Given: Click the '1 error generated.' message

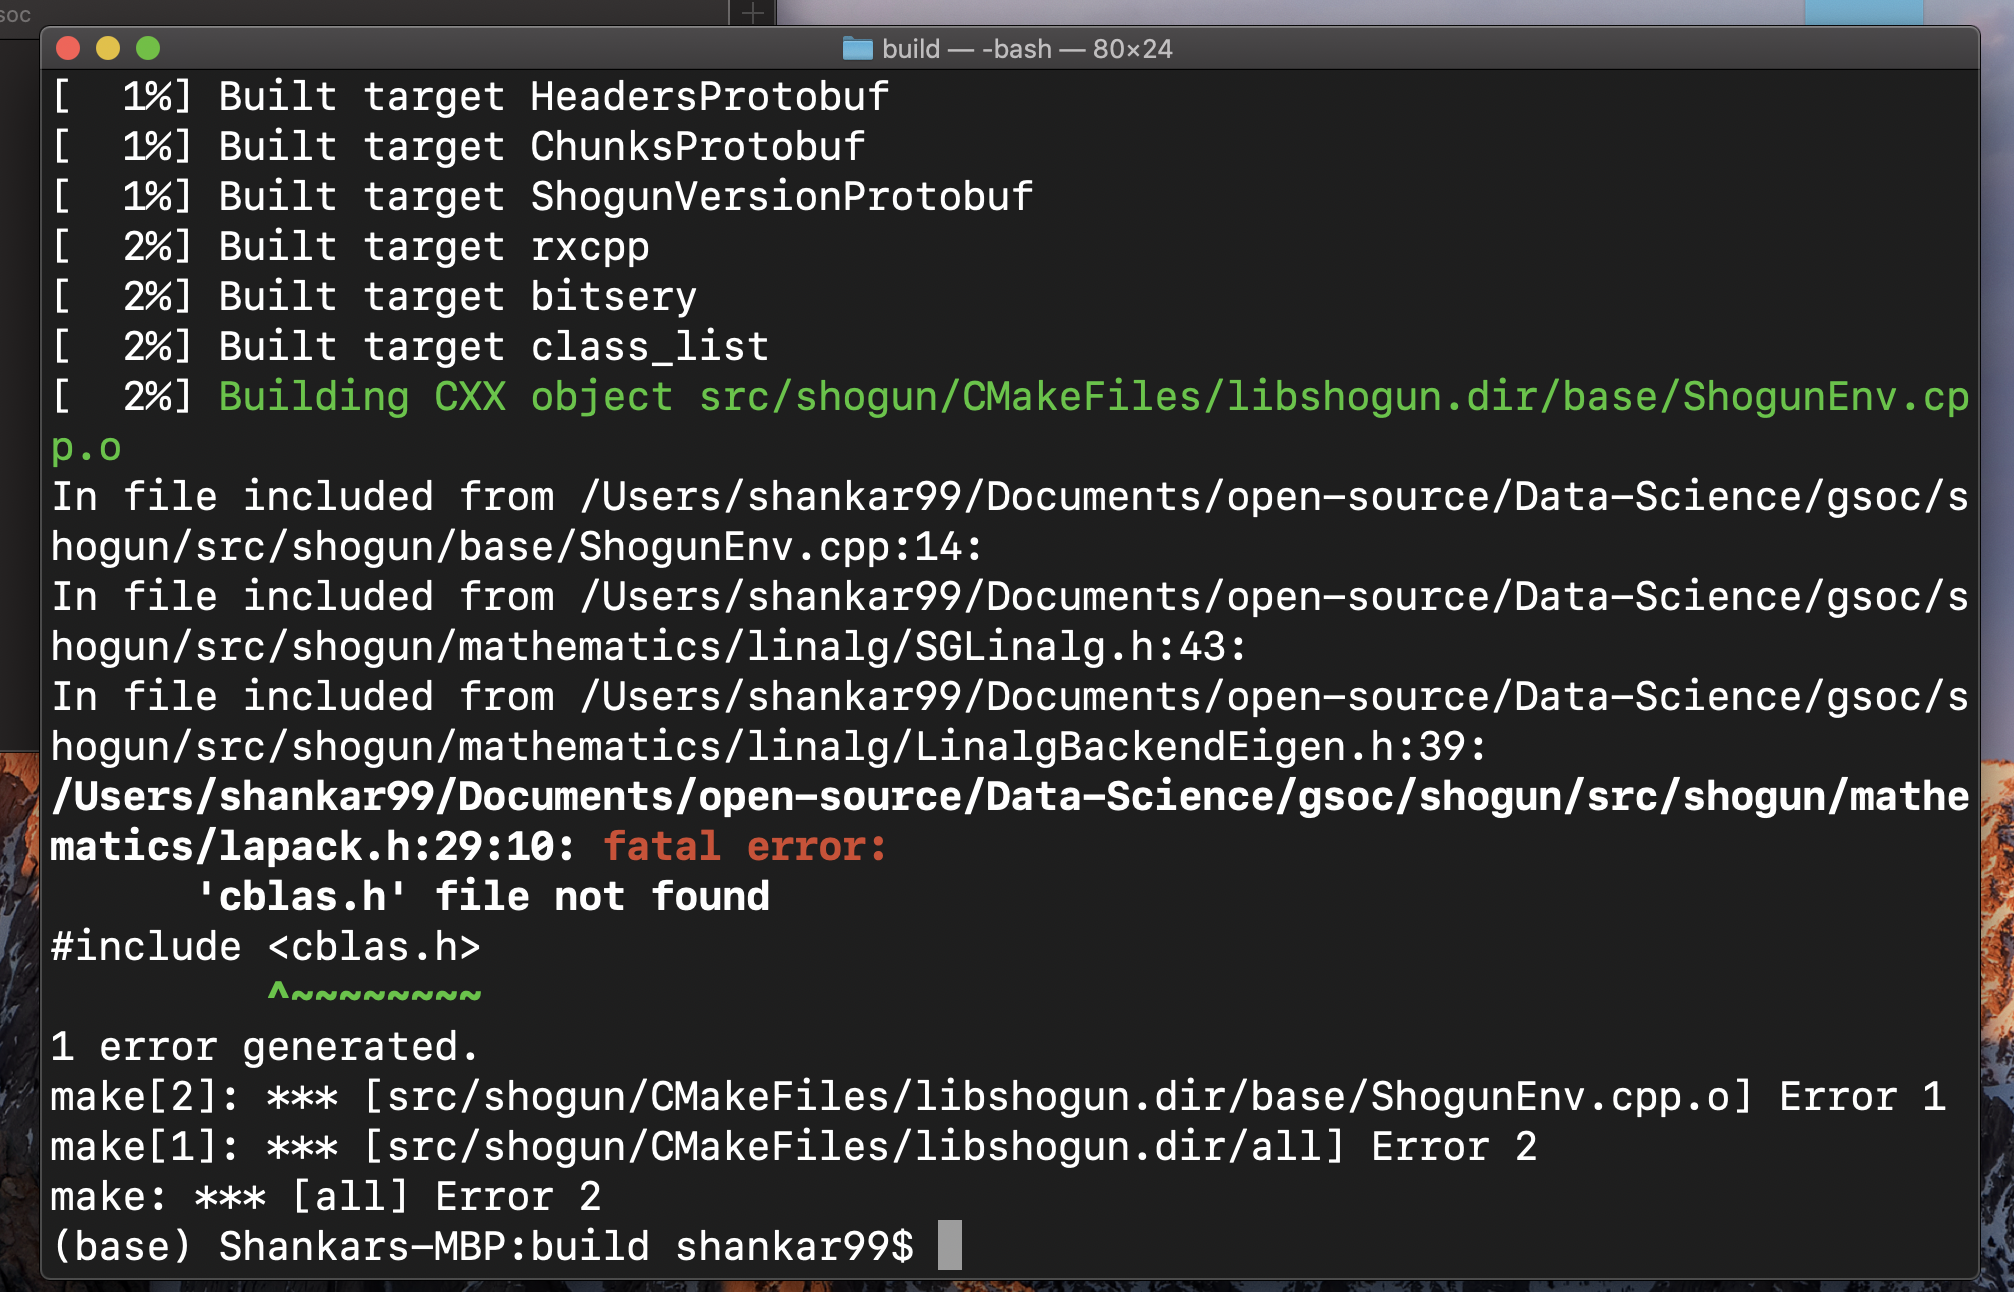Looking at the screenshot, I should pyautogui.click(x=262, y=1046).
